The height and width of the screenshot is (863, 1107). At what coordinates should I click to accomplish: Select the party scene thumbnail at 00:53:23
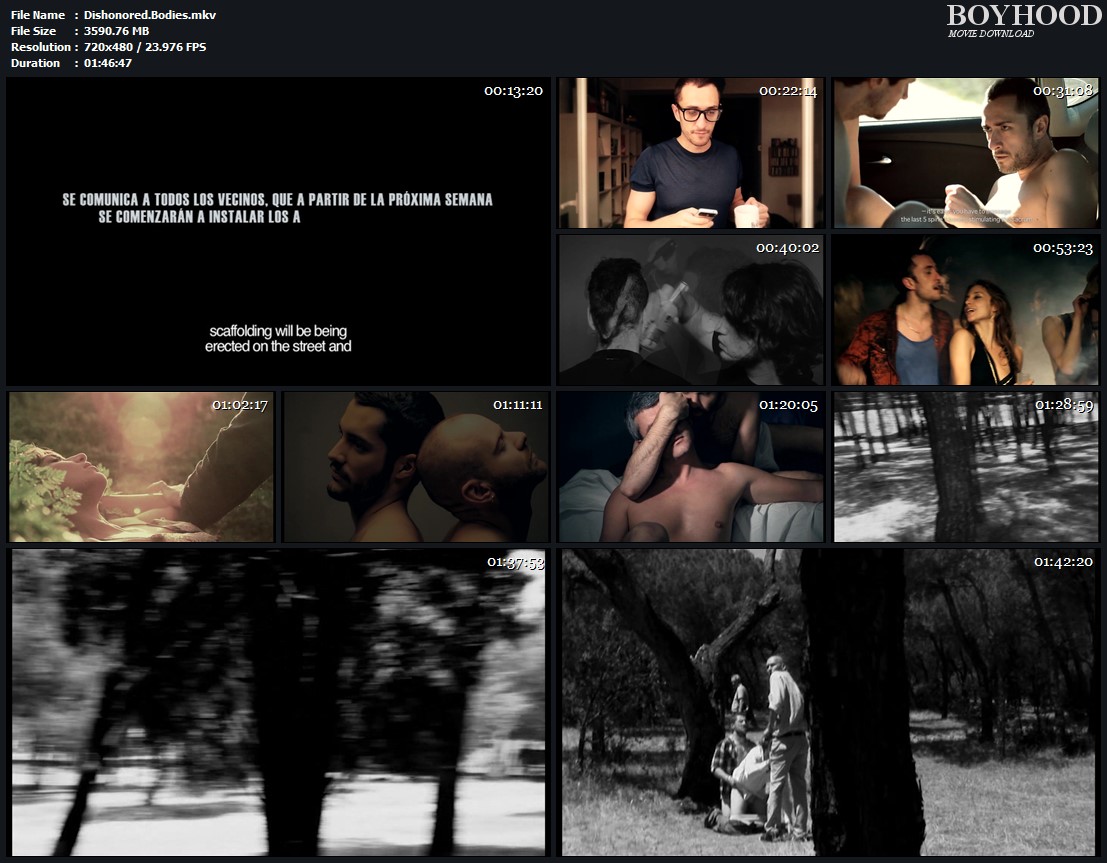pyautogui.click(x=965, y=310)
